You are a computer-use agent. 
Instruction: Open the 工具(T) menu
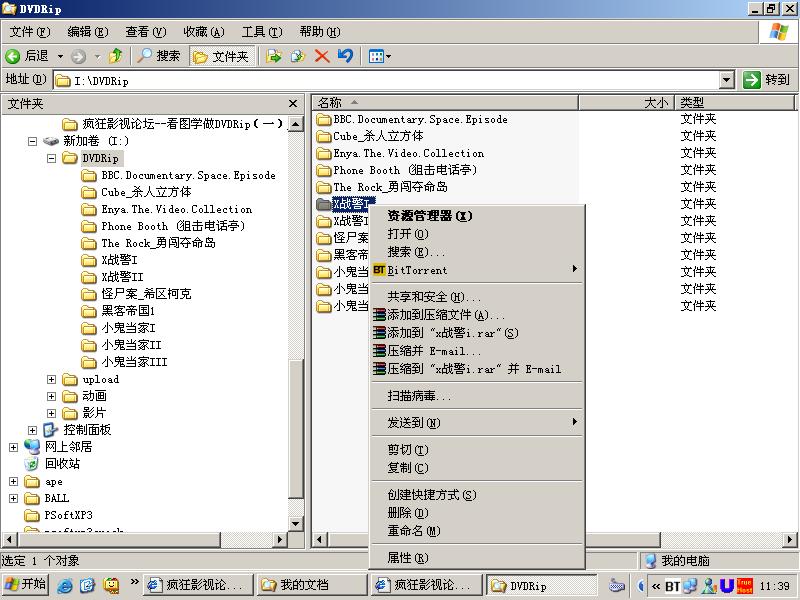[262, 32]
